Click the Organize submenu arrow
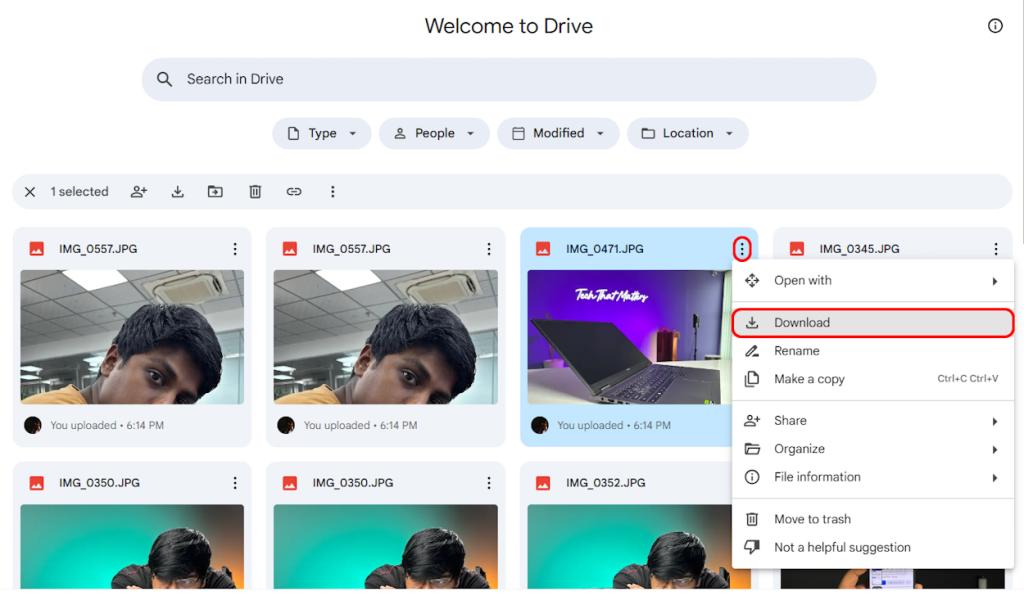The height and width of the screenshot is (596, 1024). (995, 450)
